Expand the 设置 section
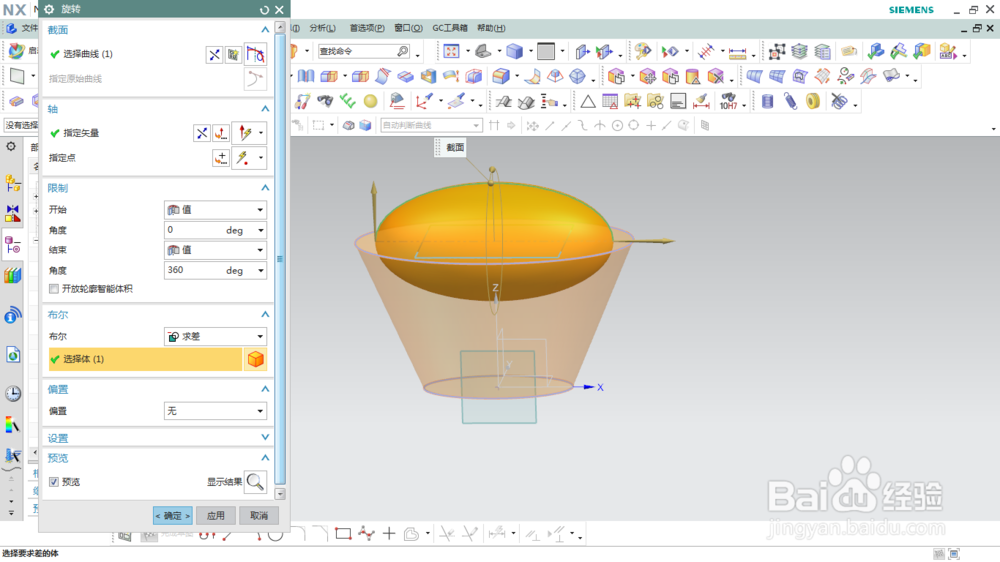 tap(265, 438)
